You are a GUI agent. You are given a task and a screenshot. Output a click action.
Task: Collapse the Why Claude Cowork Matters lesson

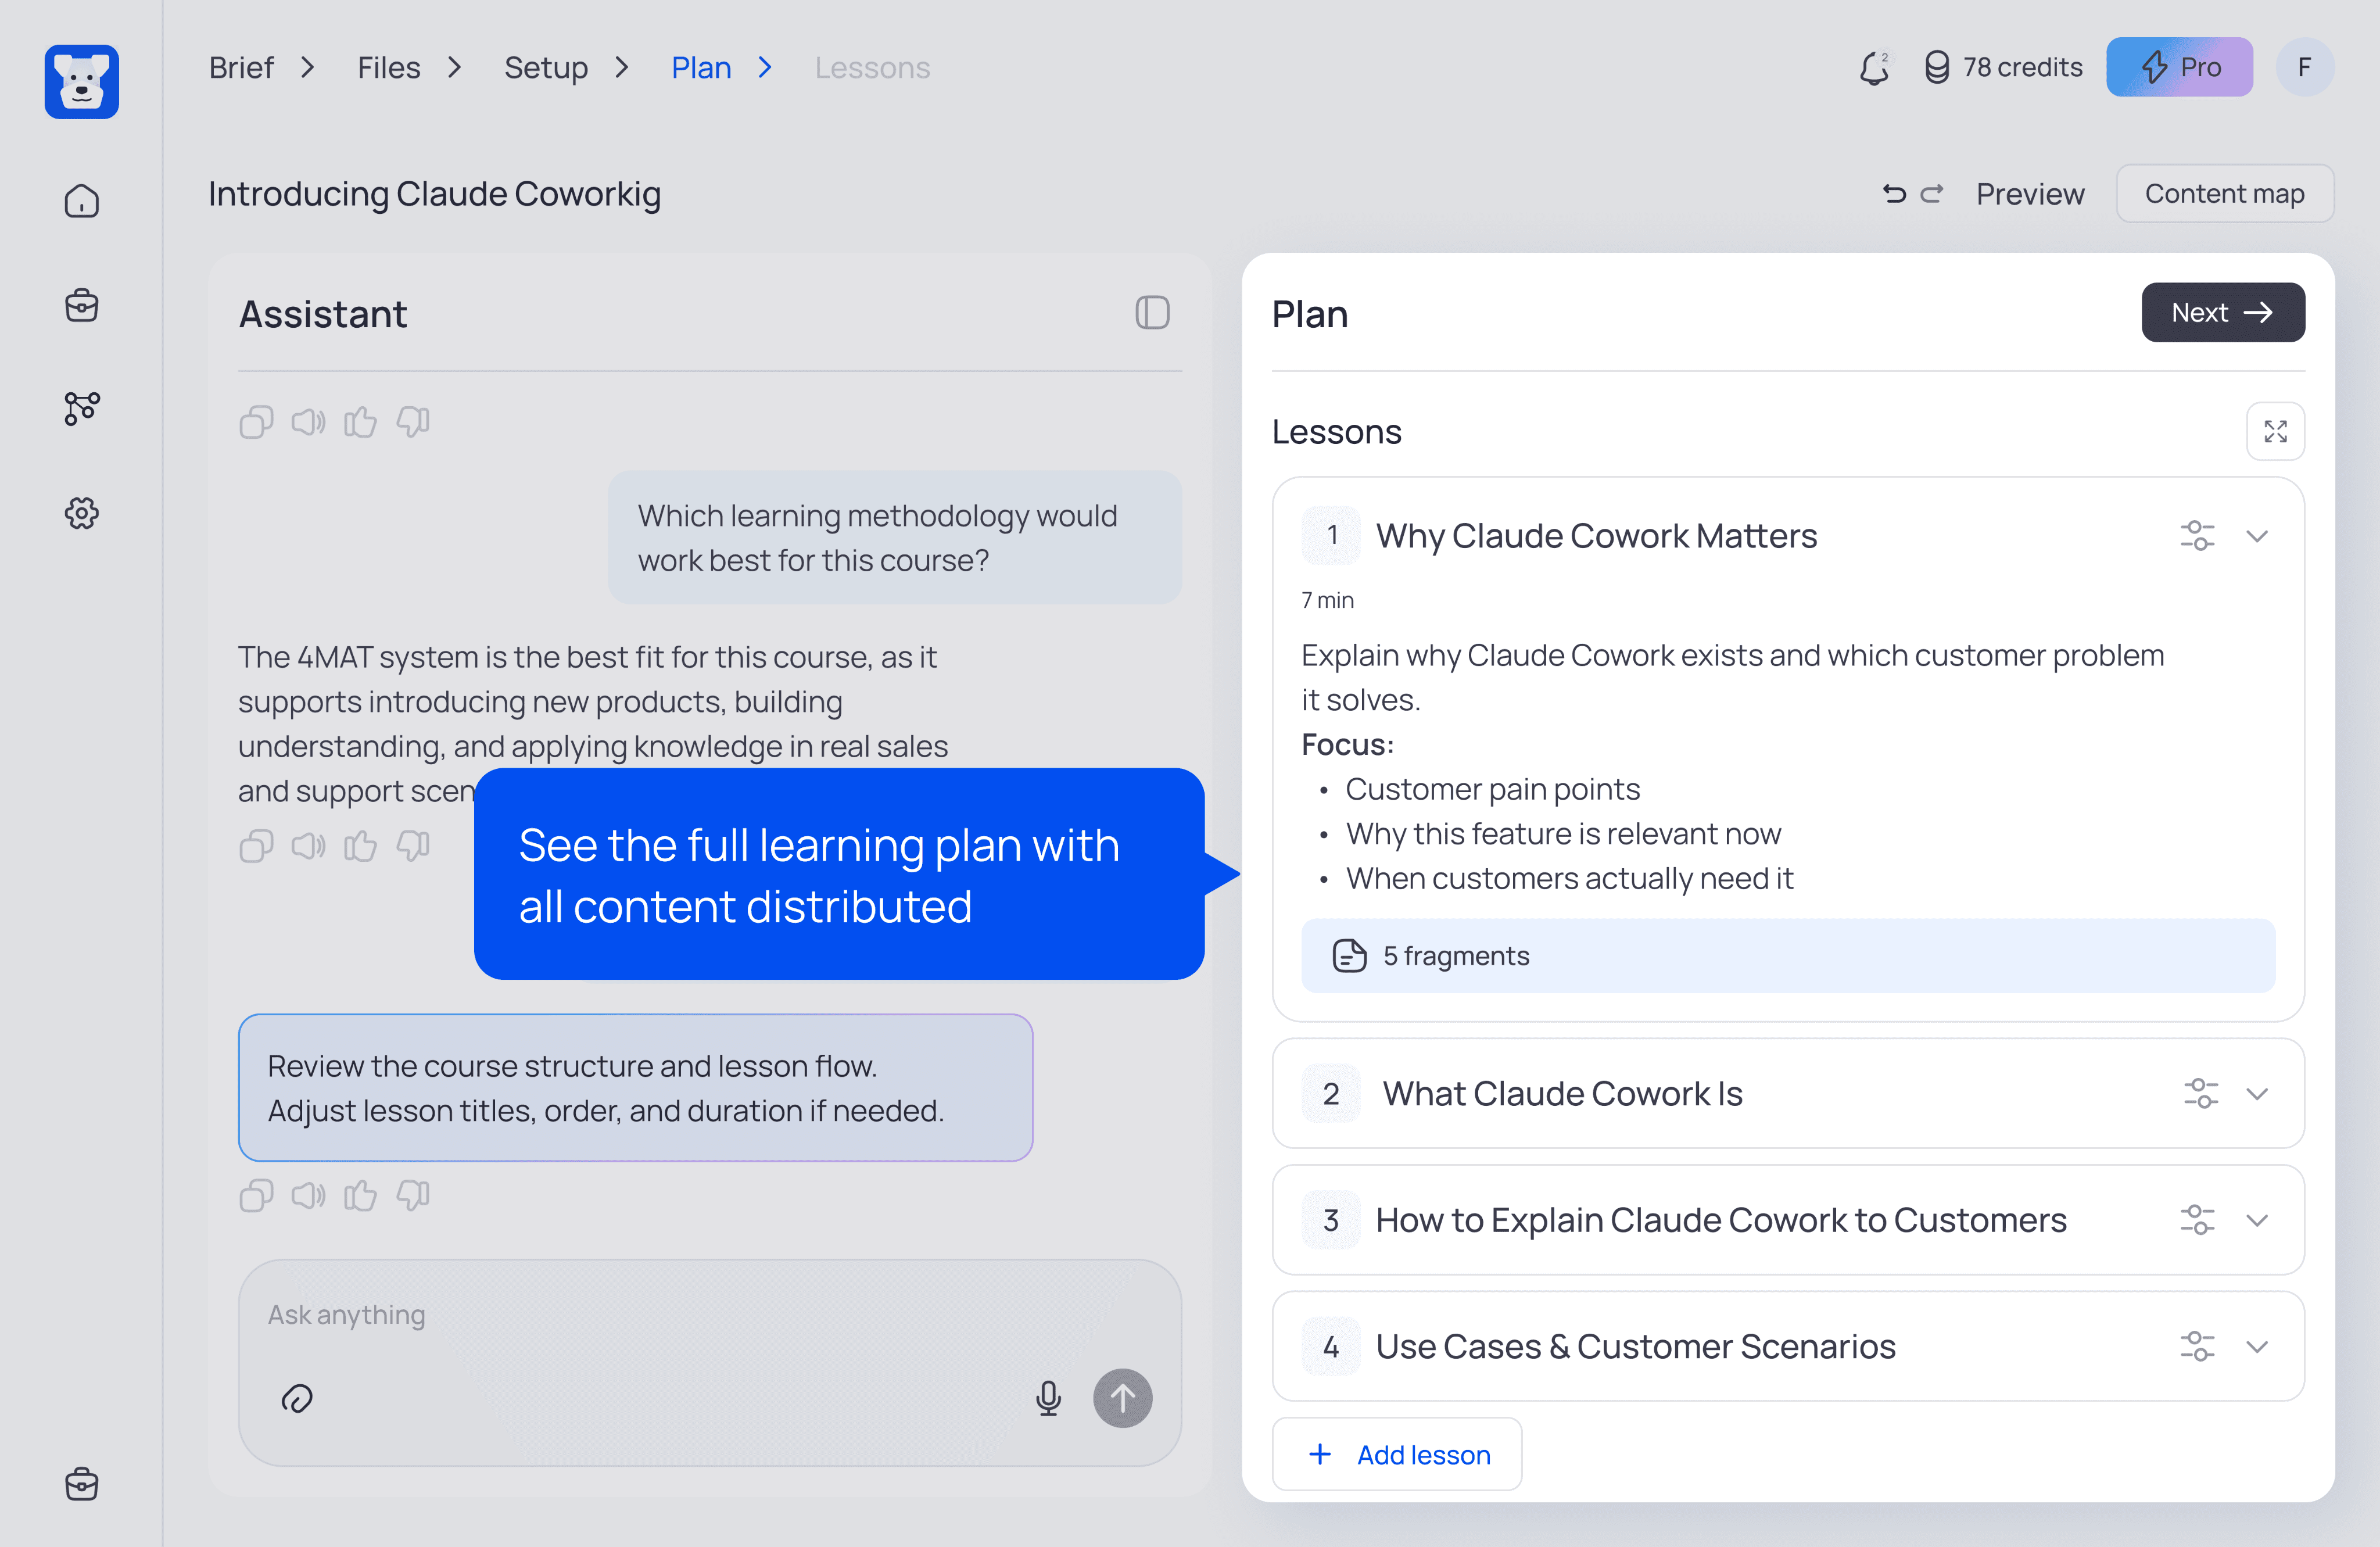[x=2257, y=536]
